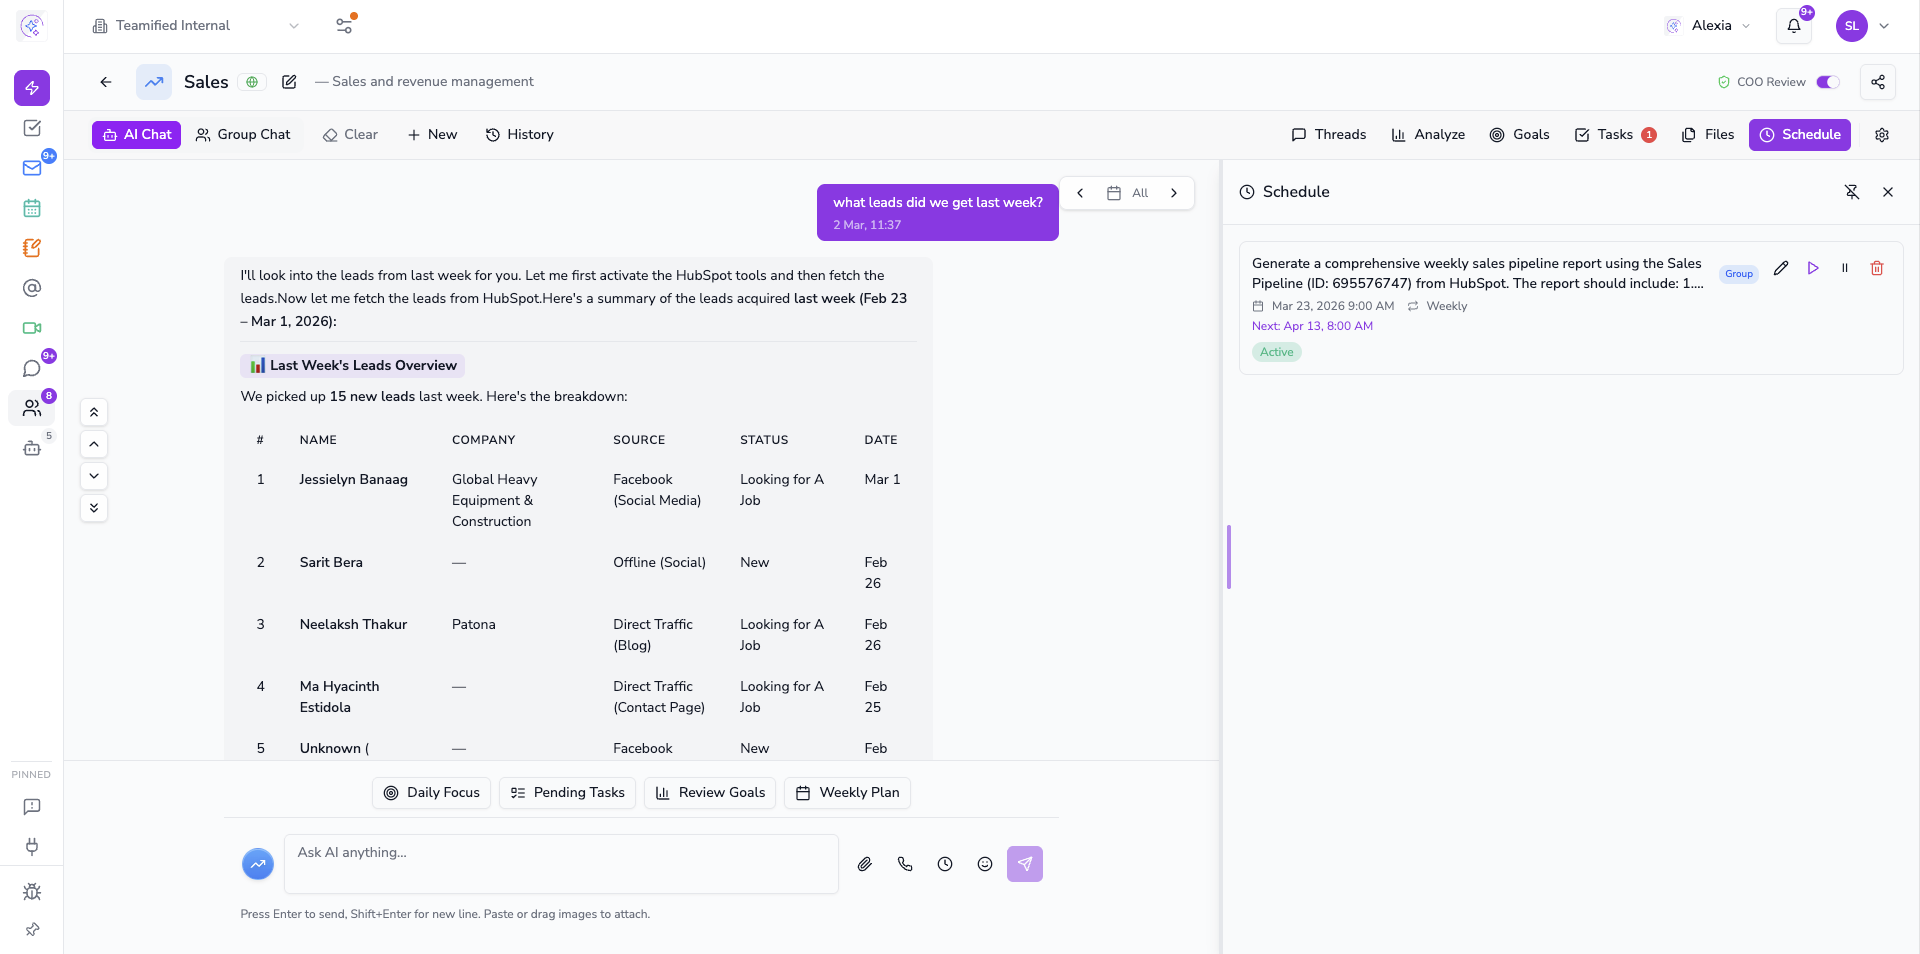Viewport: 1920px width, 954px height.
Task: Open the notifications bell
Action: coord(1794,26)
